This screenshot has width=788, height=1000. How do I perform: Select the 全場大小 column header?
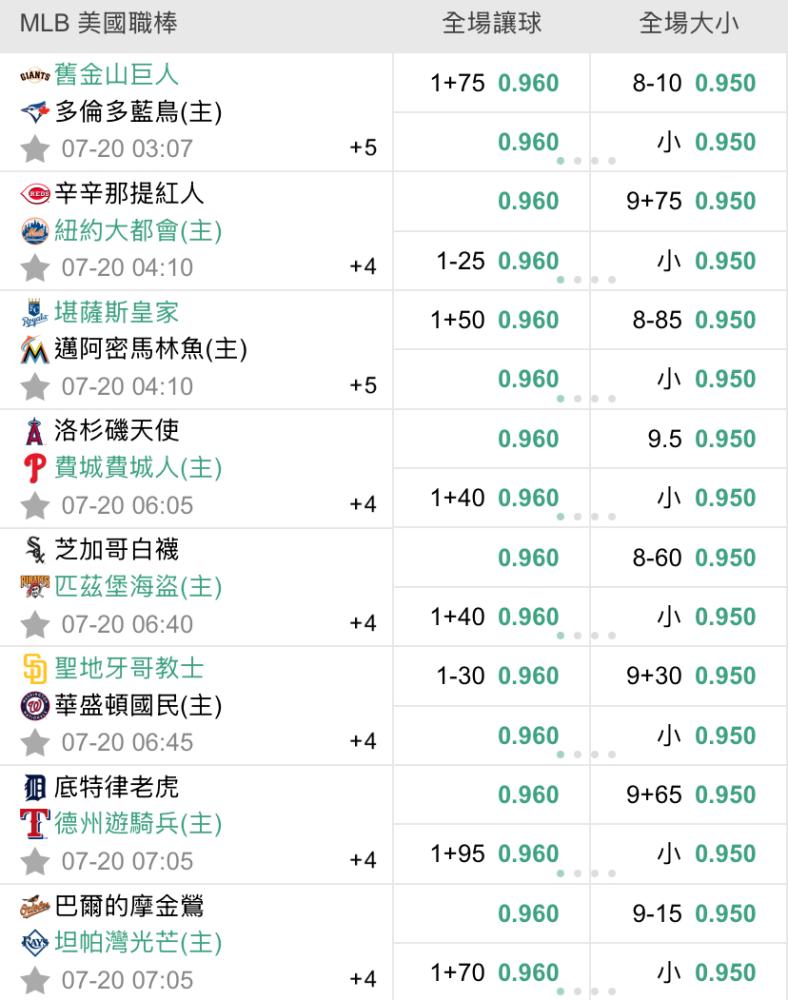pyautogui.click(x=688, y=24)
